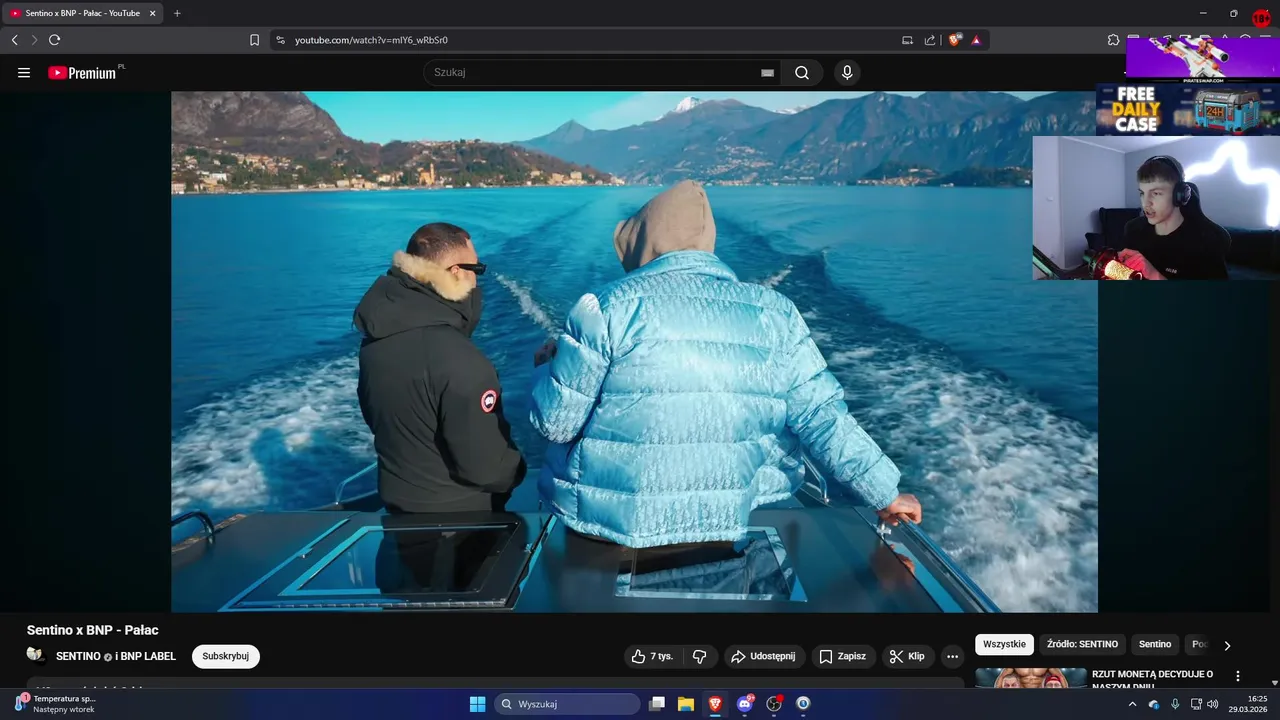This screenshot has height=720, width=1280.
Task: Open options menu for RZUT MONETĄ video
Action: pos(1238,676)
